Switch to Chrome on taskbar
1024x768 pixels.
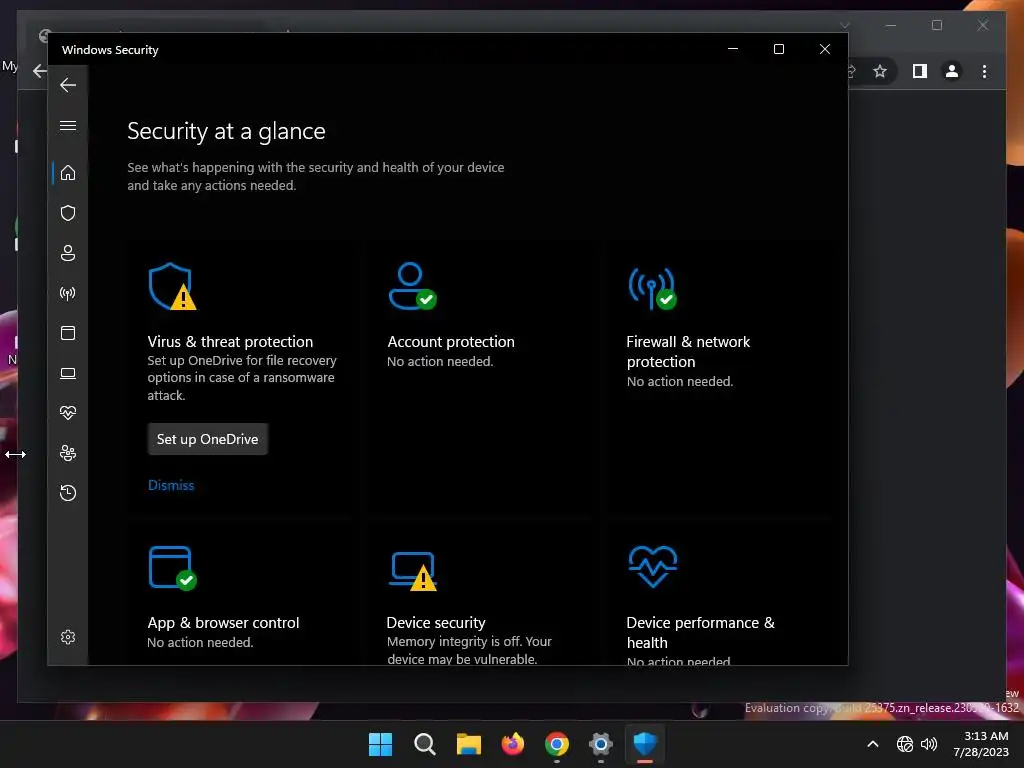[x=556, y=744]
